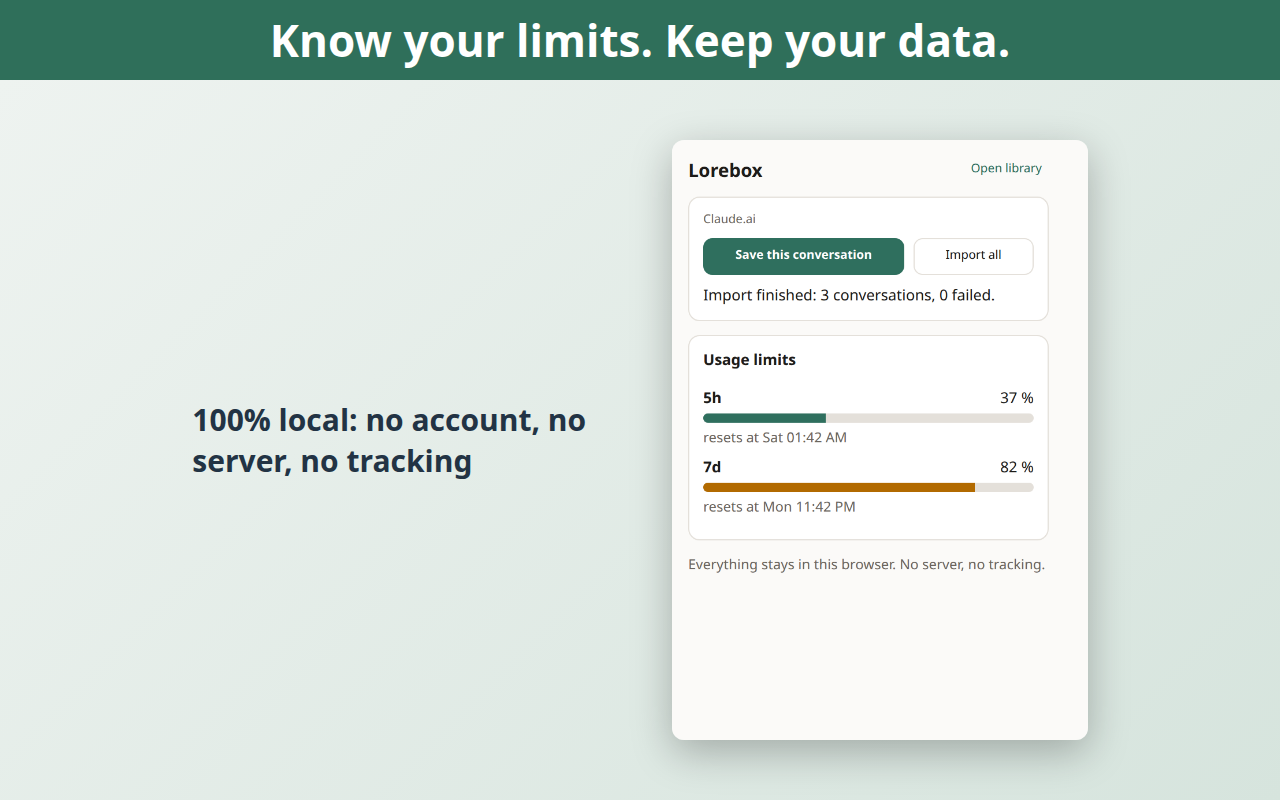Click the 5h limit label
1280x800 pixels.
pos(712,398)
